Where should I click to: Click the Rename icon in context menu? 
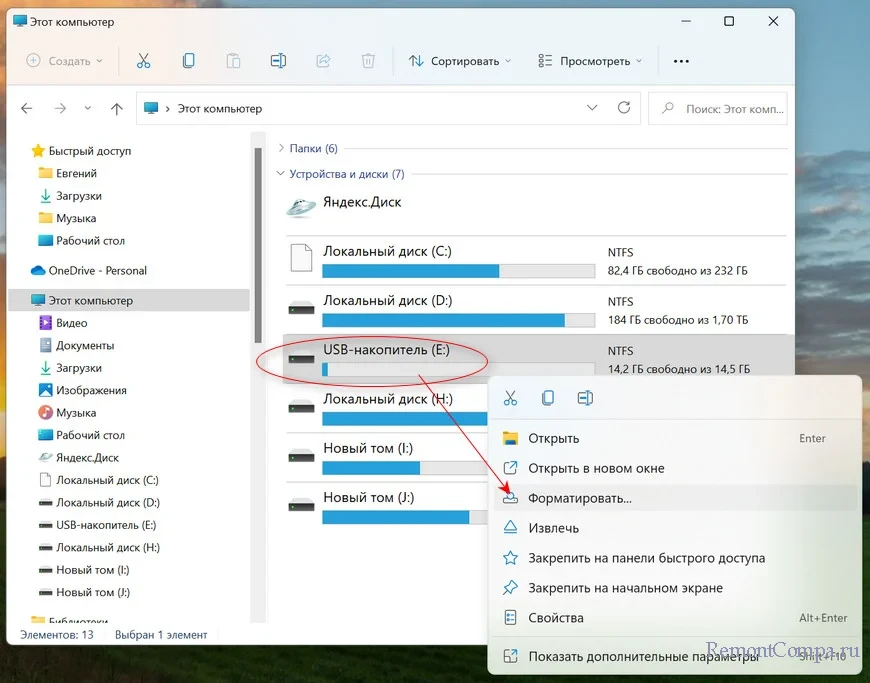pos(585,398)
